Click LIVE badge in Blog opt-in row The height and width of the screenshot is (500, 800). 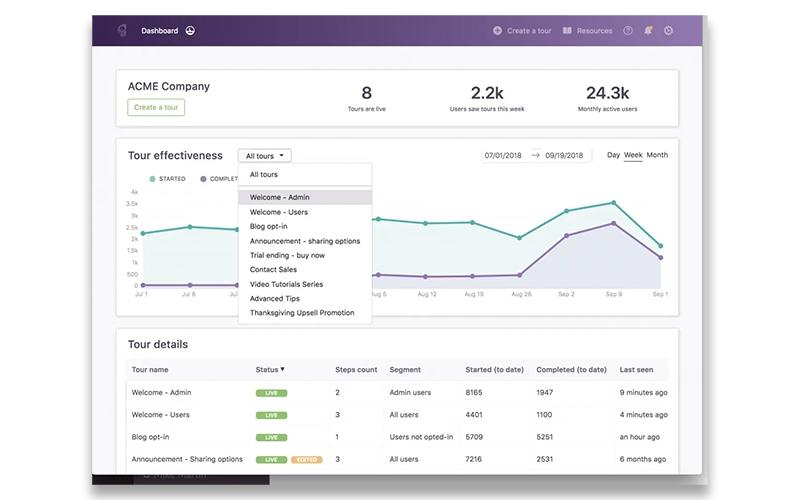point(271,437)
